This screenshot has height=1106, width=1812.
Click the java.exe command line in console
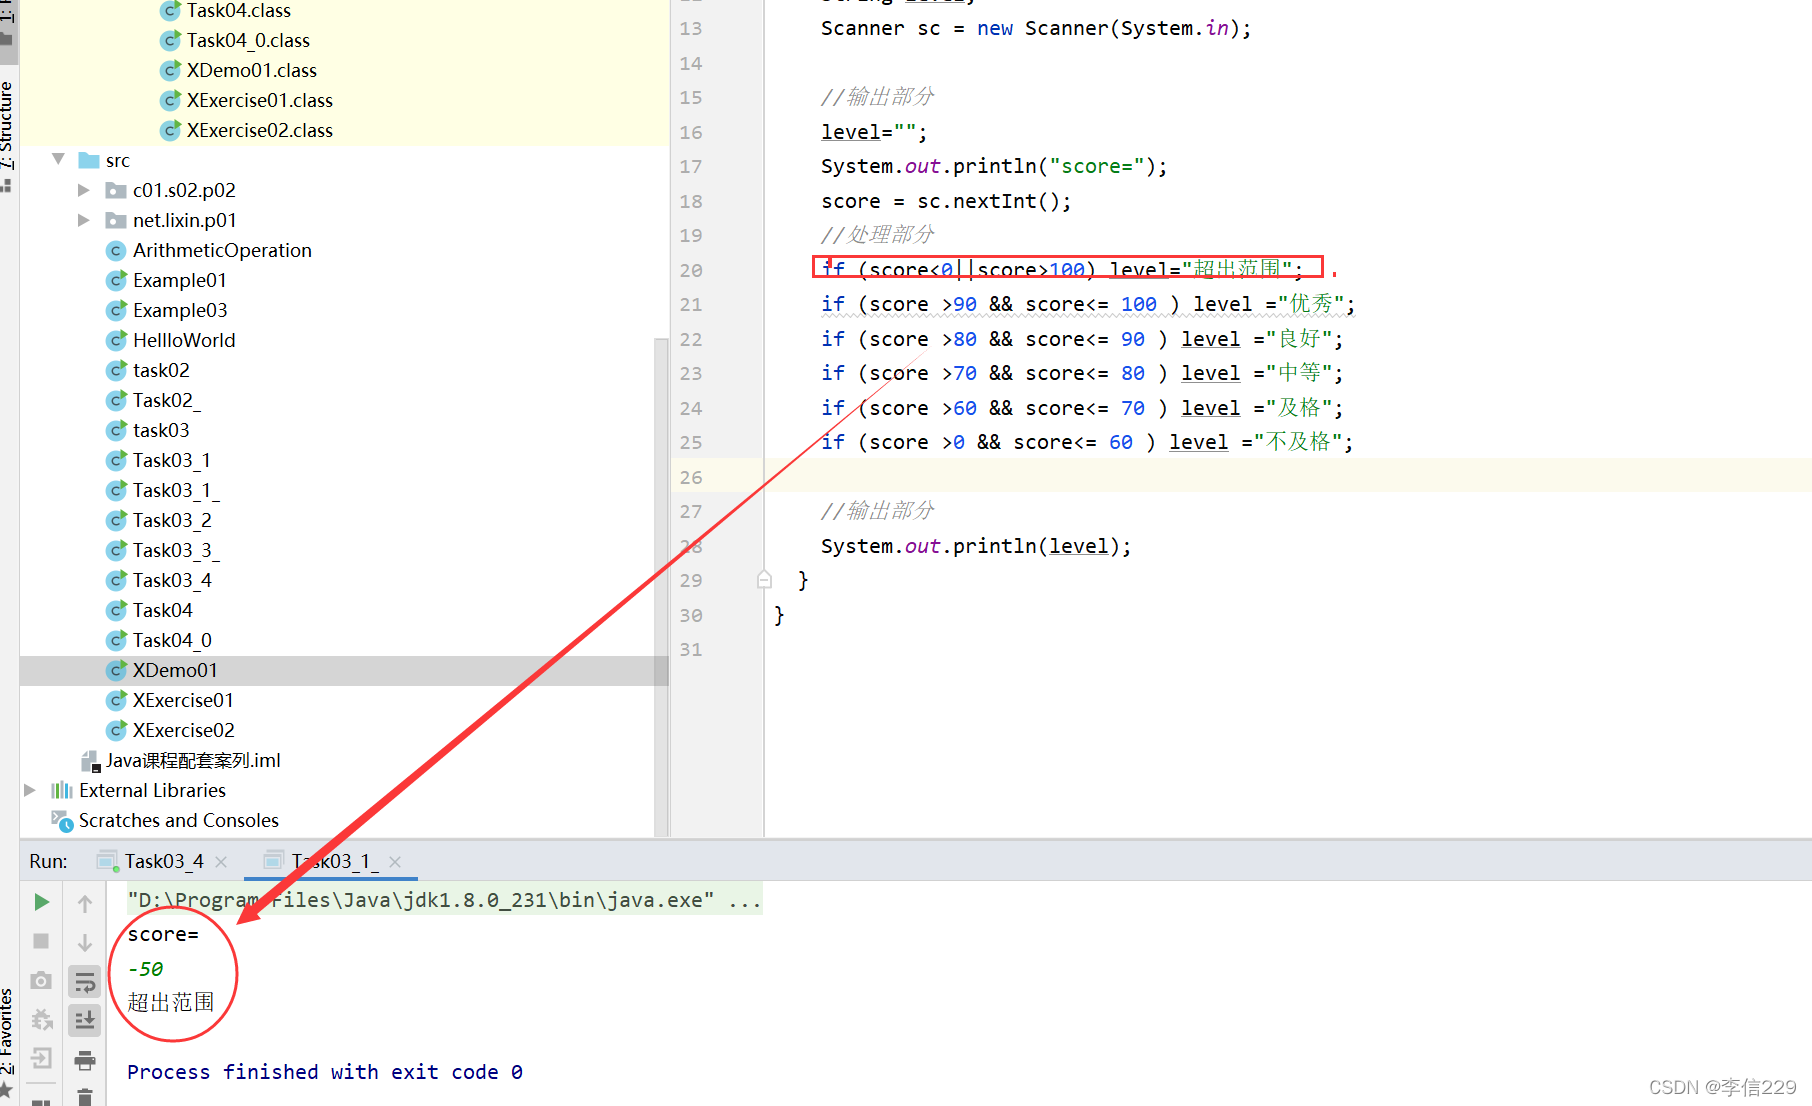click(444, 900)
